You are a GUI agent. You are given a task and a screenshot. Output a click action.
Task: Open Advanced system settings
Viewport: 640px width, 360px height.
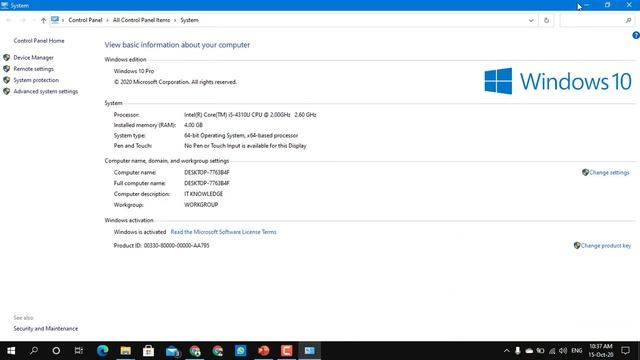(46, 91)
